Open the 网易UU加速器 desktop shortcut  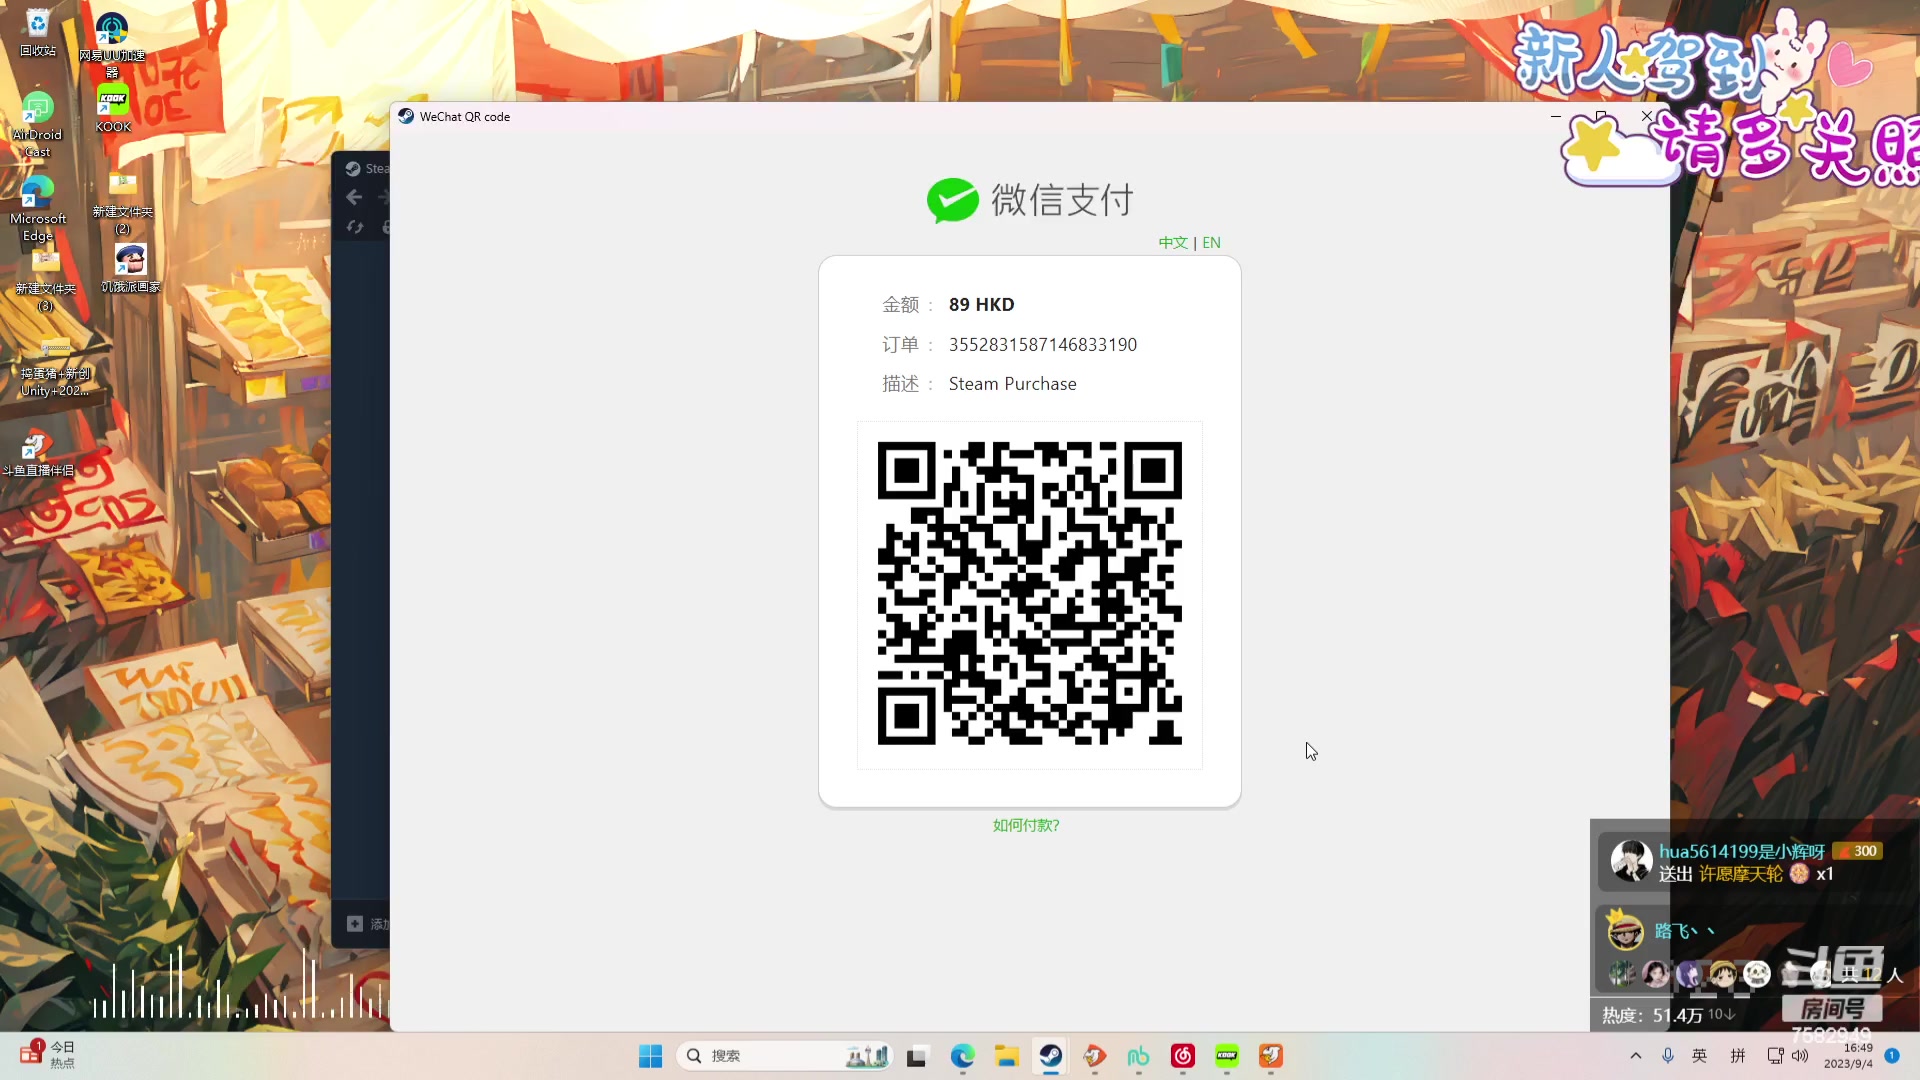112,44
